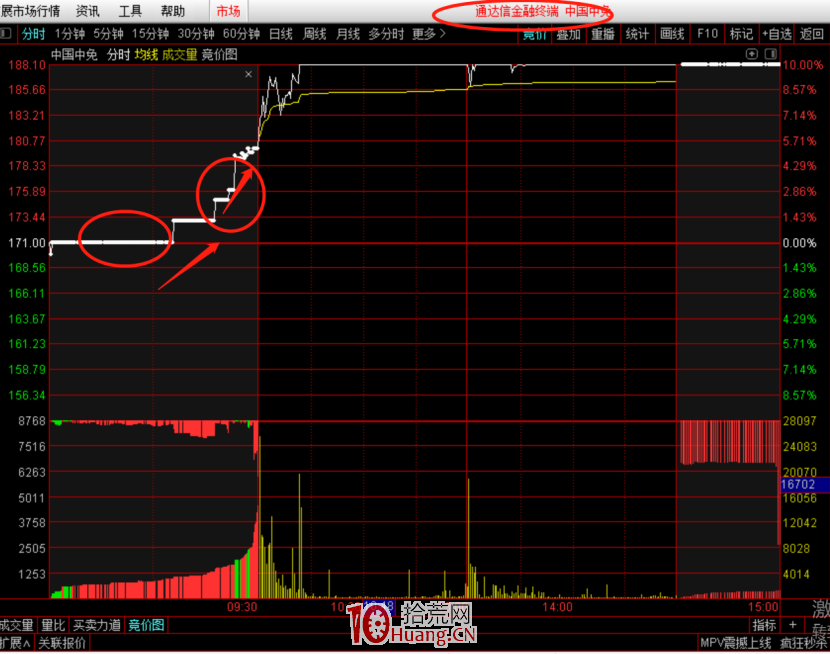The image size is (830, 654).
Task: Open the 多分时 multi-timeshare selector
Action: click(386, 34)
